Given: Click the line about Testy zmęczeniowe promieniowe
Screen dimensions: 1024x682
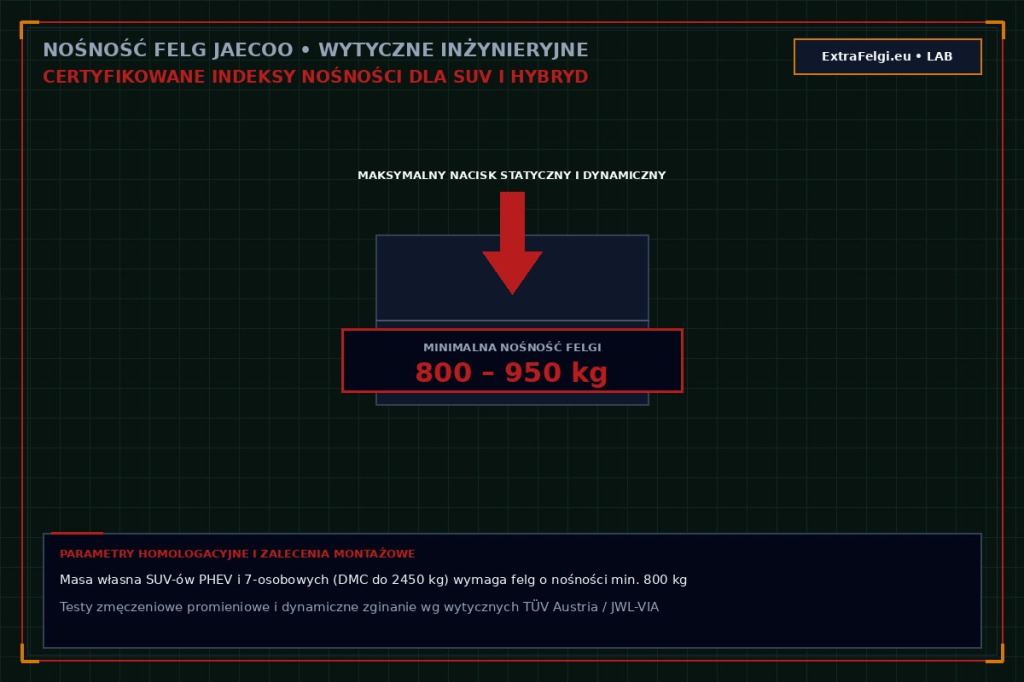Looking at the screenshot, I should (x=359, y=607).
